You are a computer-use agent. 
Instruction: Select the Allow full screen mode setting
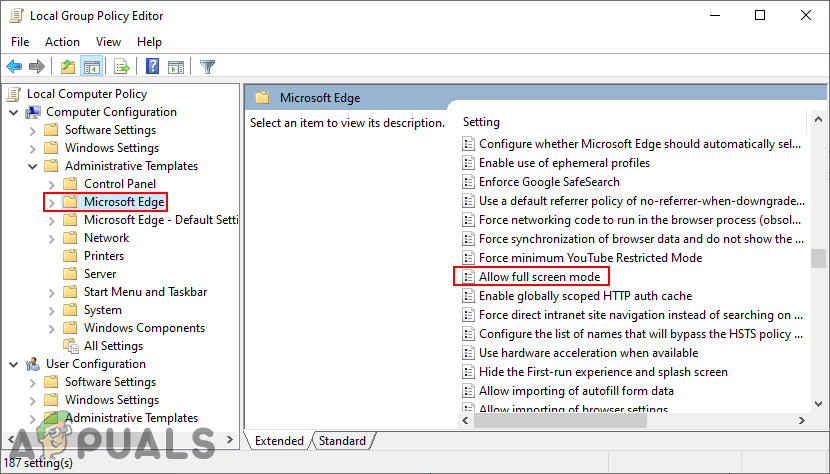[538, 277]
